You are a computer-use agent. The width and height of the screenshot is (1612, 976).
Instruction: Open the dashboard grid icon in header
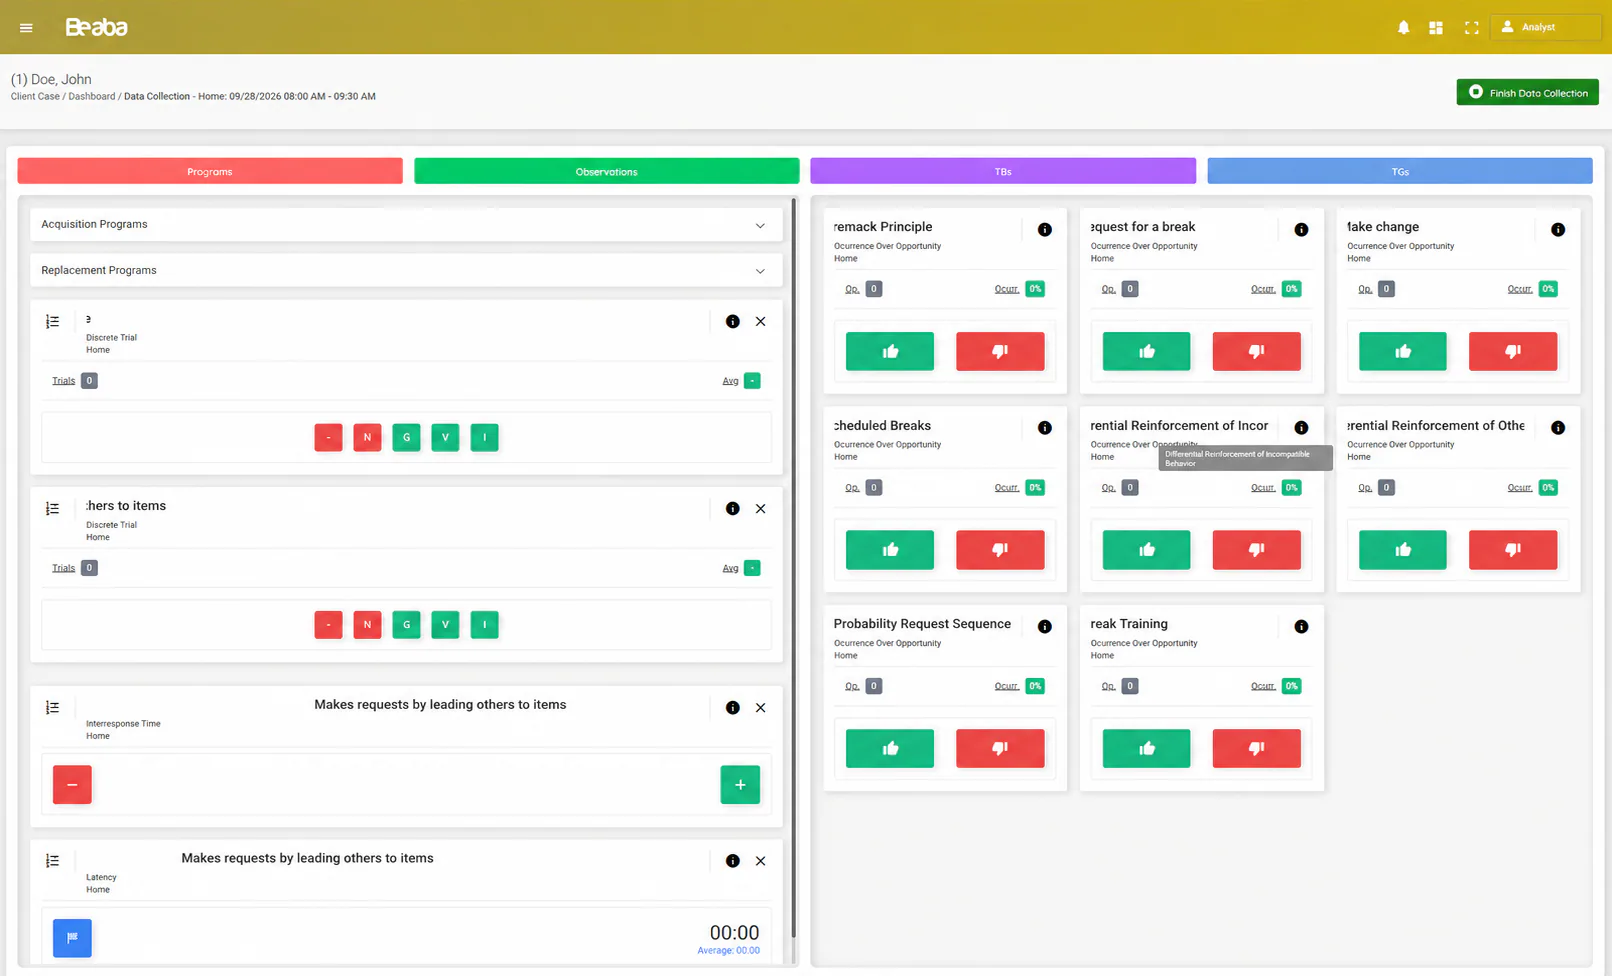click(1436, 28)
